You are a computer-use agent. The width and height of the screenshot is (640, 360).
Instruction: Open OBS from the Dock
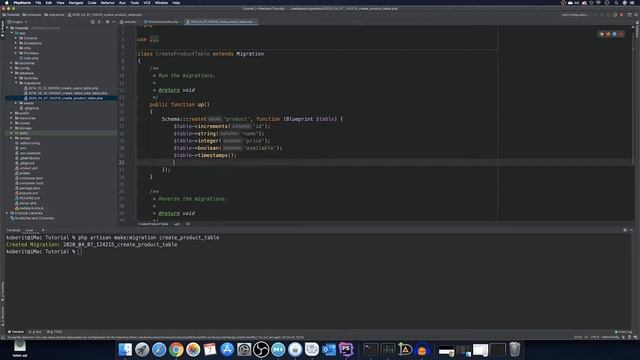pyautogui.click(x=261, y=349)
